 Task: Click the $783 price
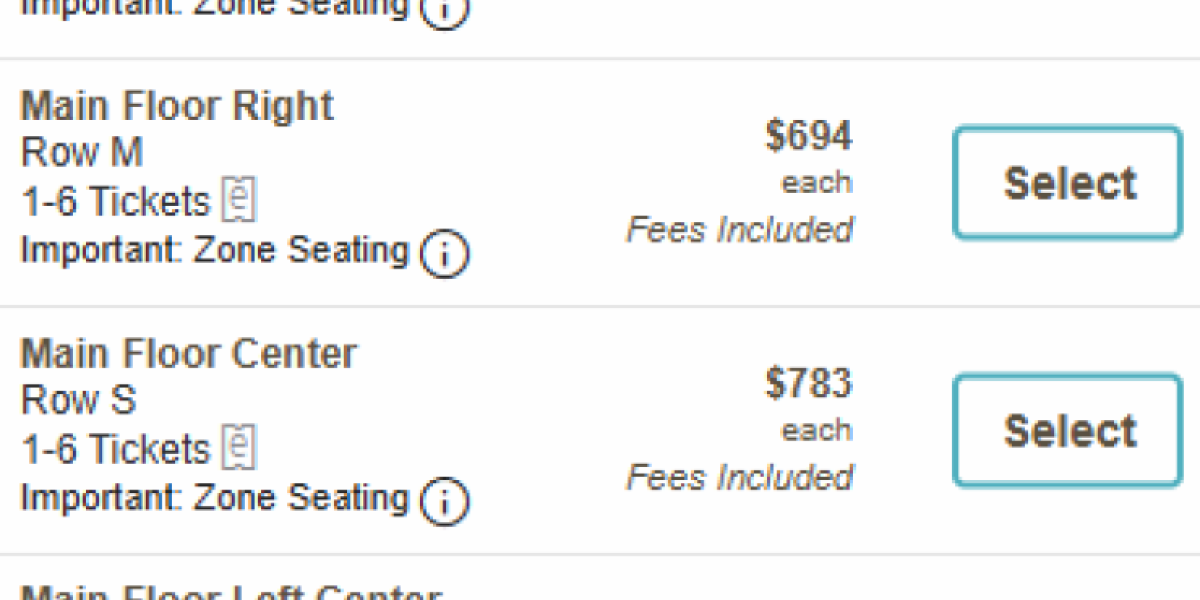(x=809, y=384)
